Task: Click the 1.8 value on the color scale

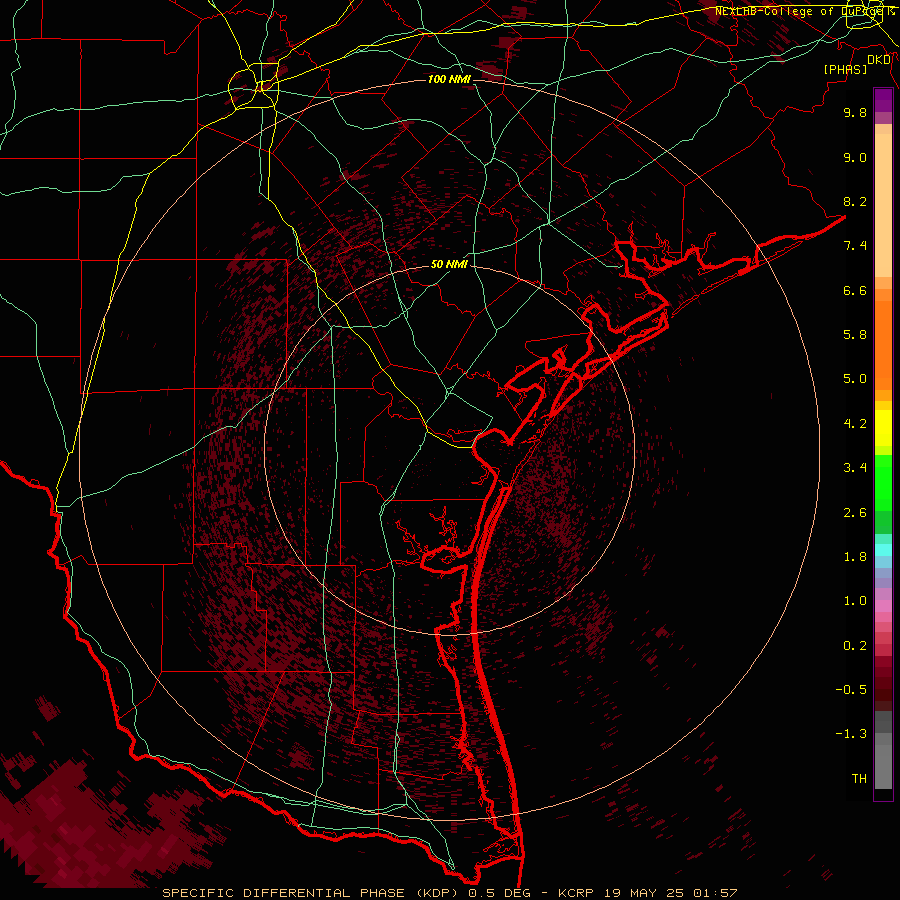Action: tap(855, 557)
